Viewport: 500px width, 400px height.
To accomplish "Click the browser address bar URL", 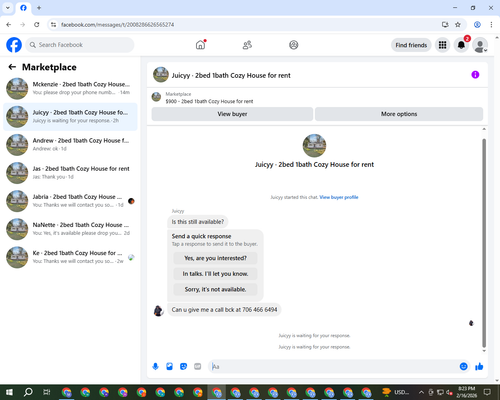I will (x=117, y=25).
